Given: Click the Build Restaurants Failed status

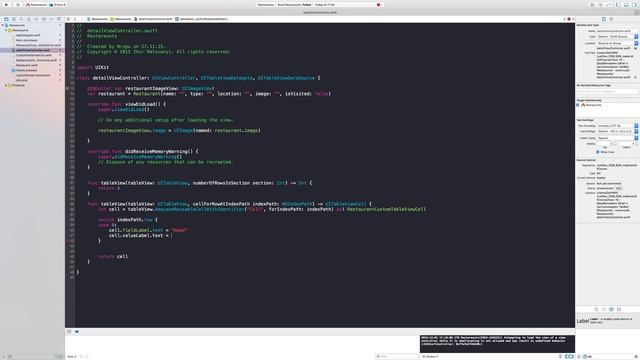Looking at the screenshot, I should tap(294, 4).
